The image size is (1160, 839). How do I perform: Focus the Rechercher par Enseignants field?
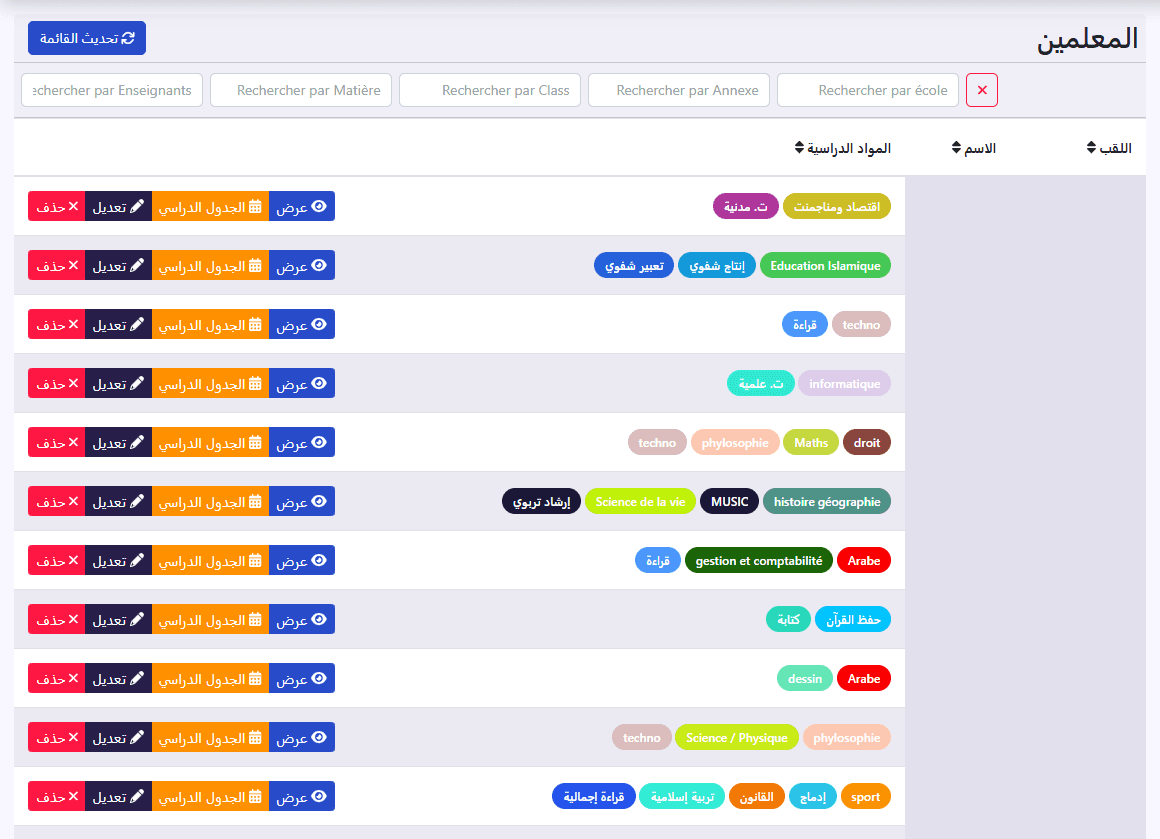click(x=112, y=90)
